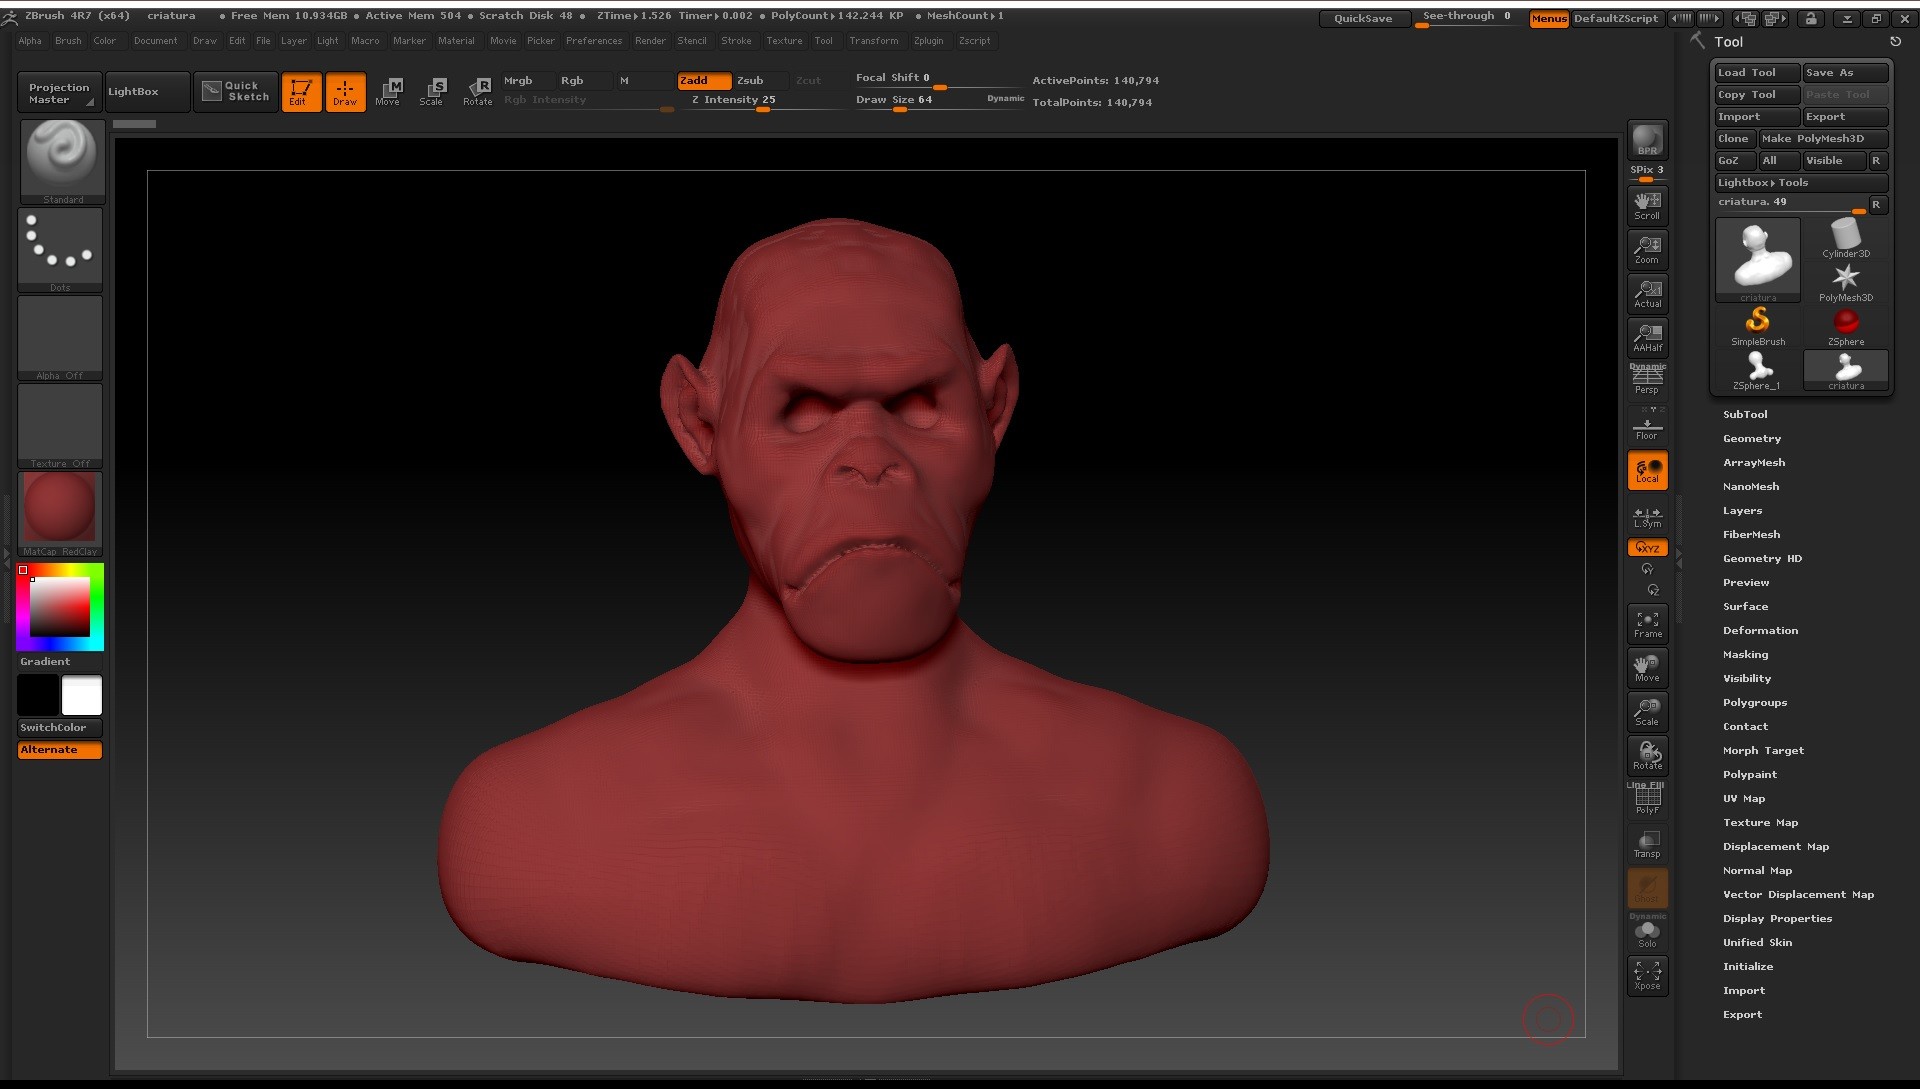Toggle Zadd sculpting mode

pos(703,80)
